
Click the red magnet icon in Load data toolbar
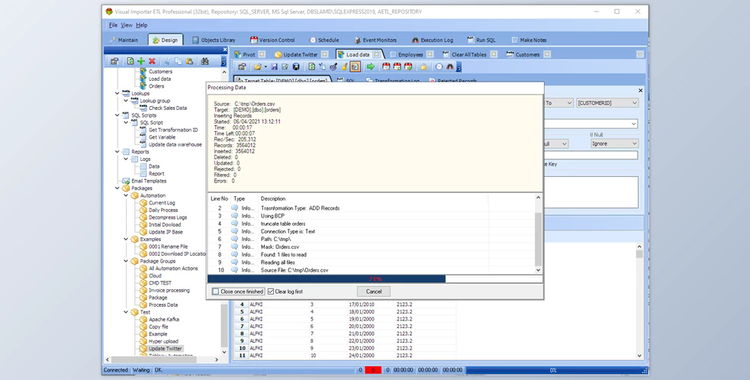450,67
